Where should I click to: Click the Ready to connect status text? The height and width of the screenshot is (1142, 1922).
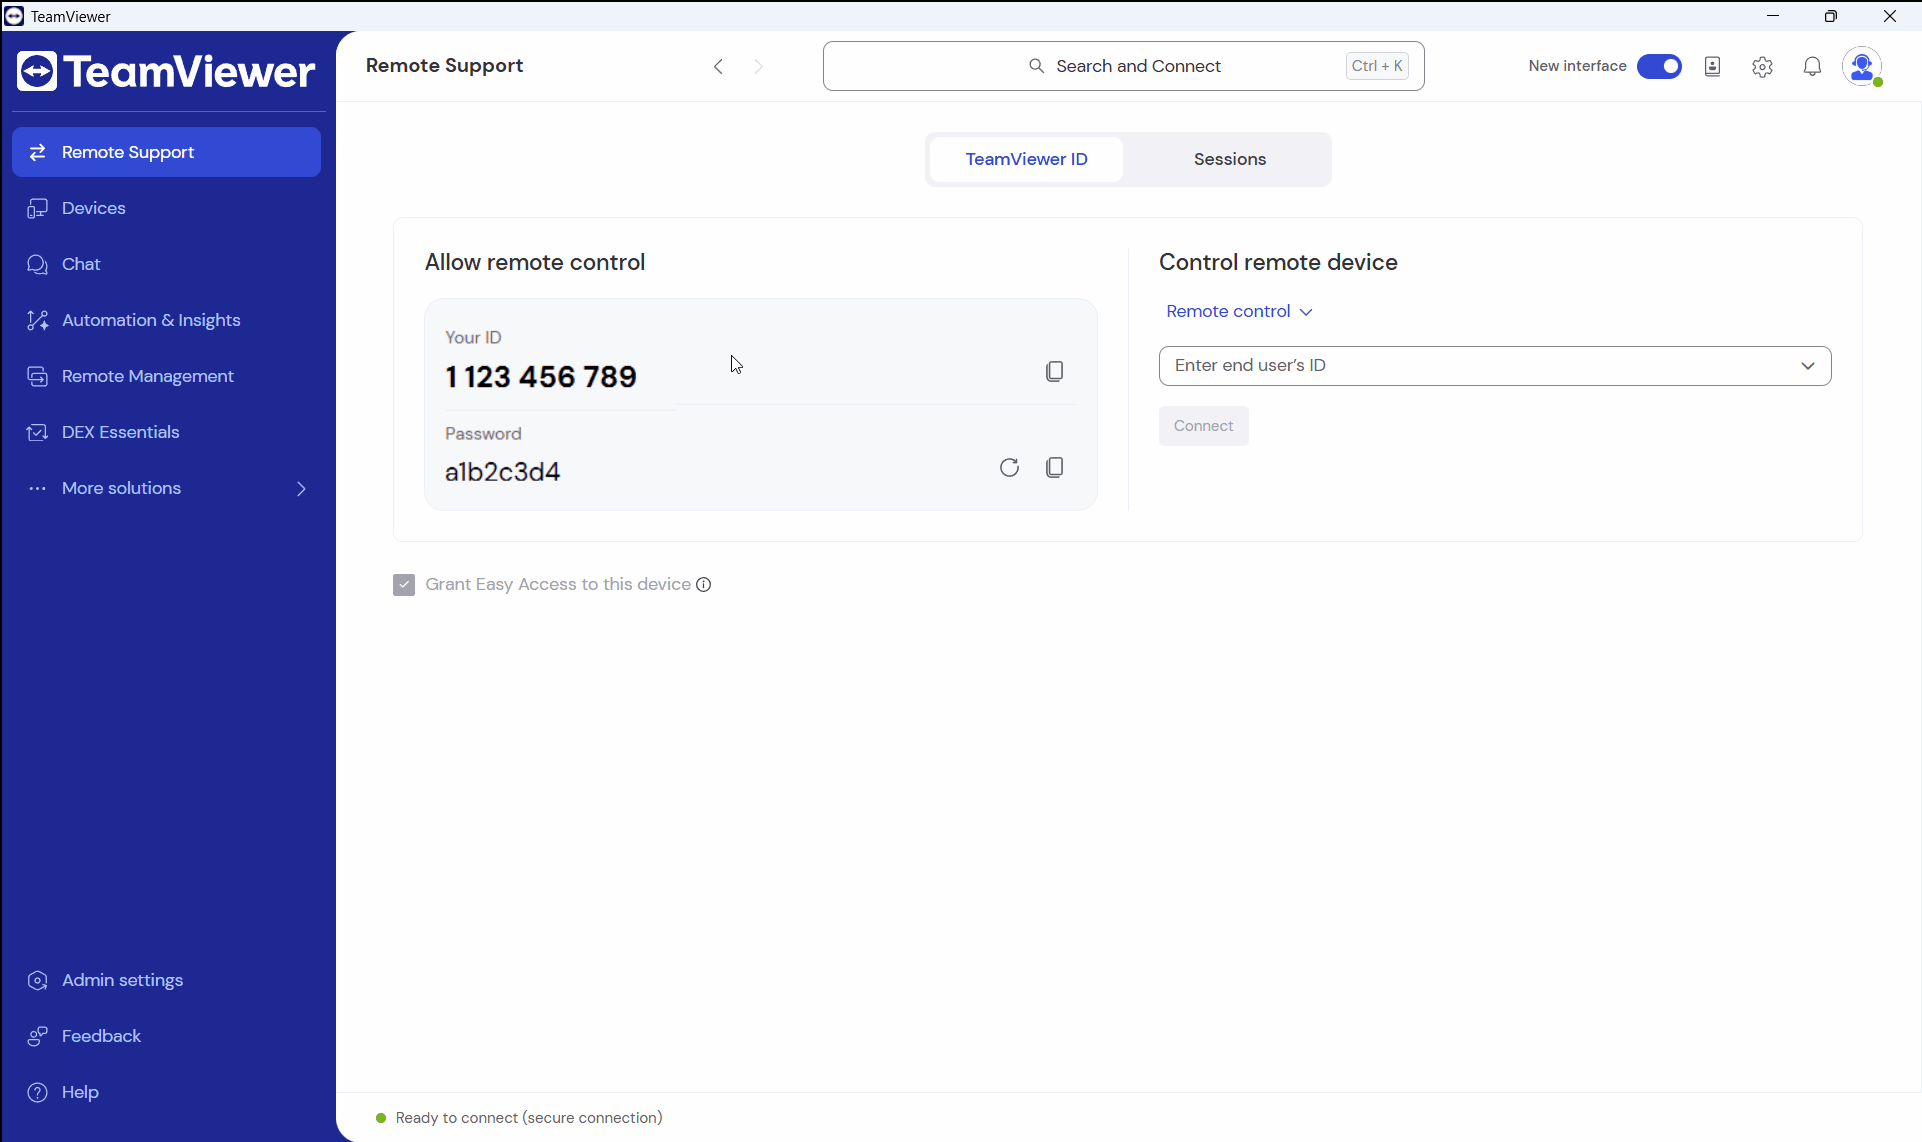click(x=529, y=1118)
